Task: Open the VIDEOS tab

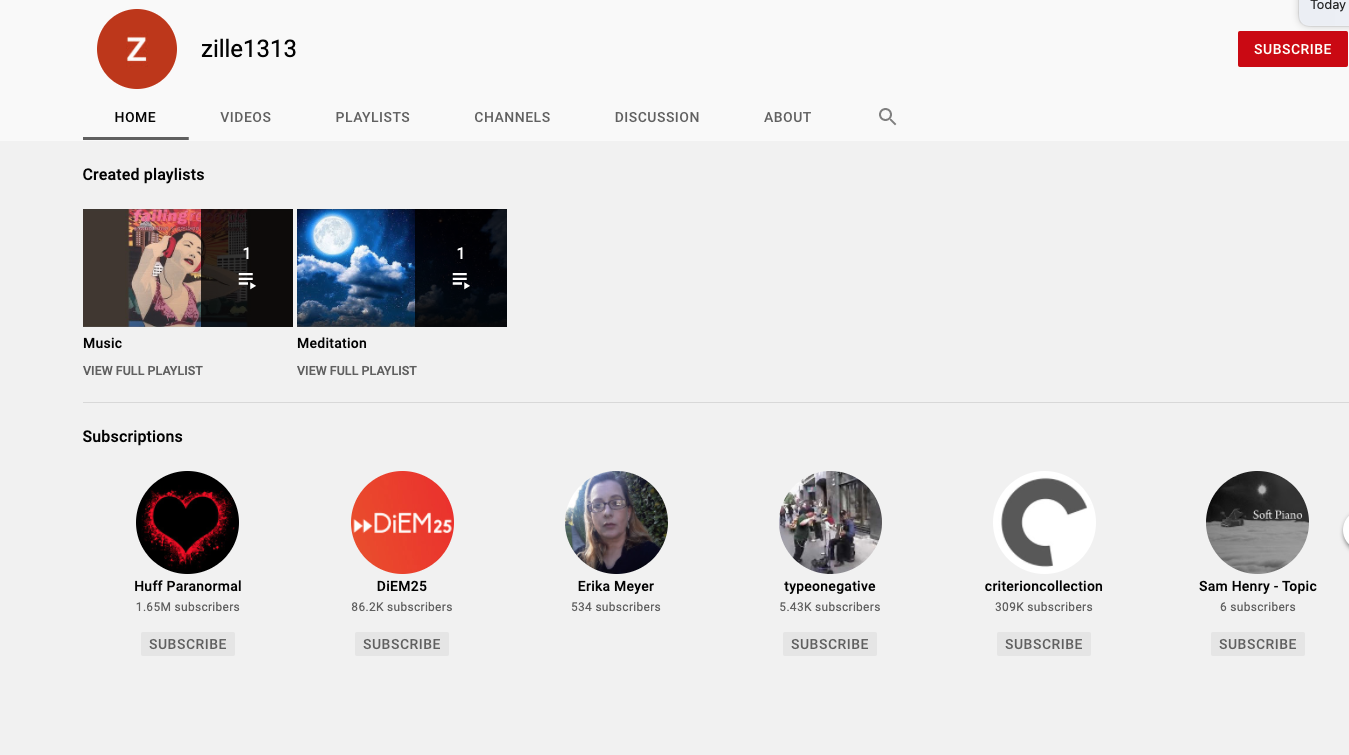Action: pos(246,117)
